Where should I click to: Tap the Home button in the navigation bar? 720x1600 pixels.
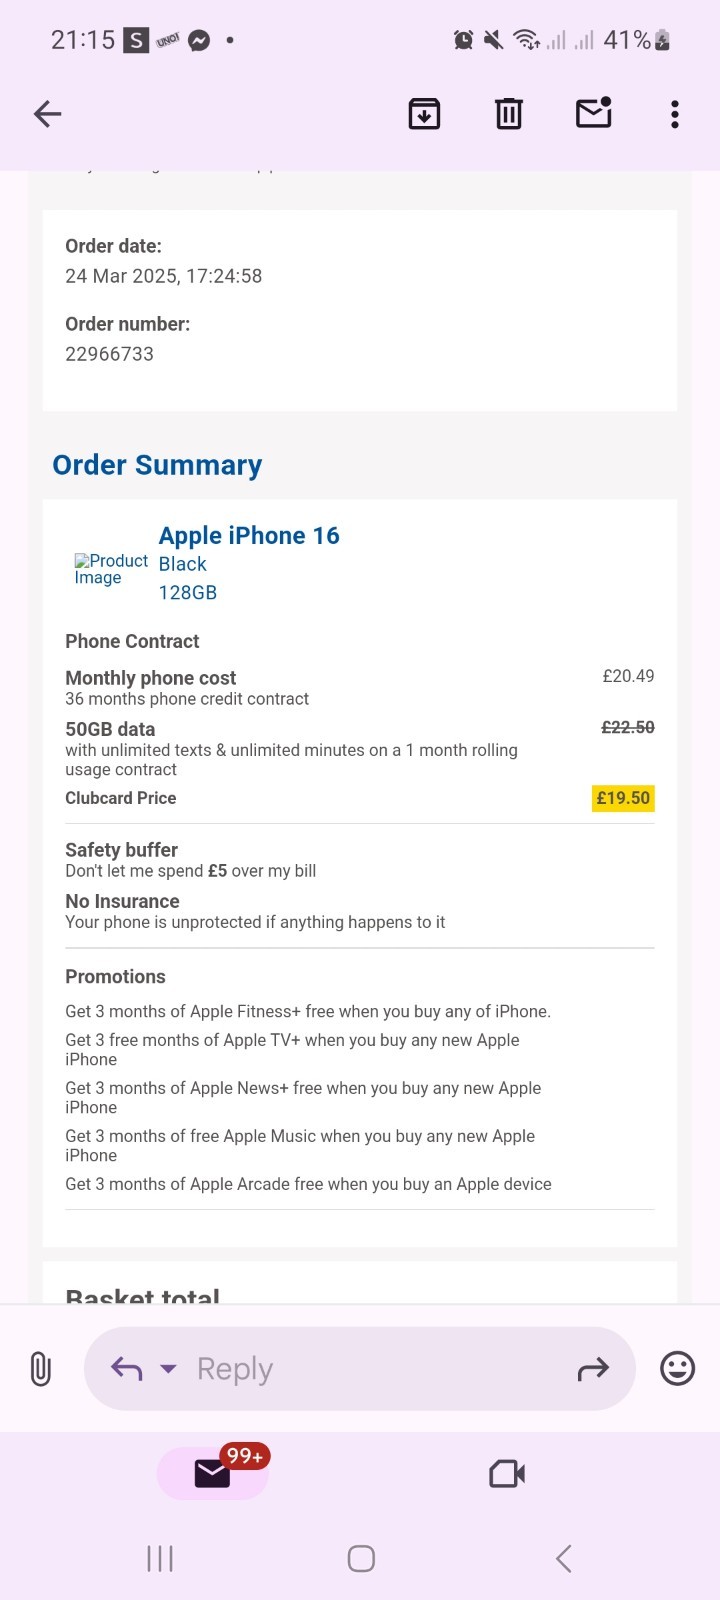360,1557
